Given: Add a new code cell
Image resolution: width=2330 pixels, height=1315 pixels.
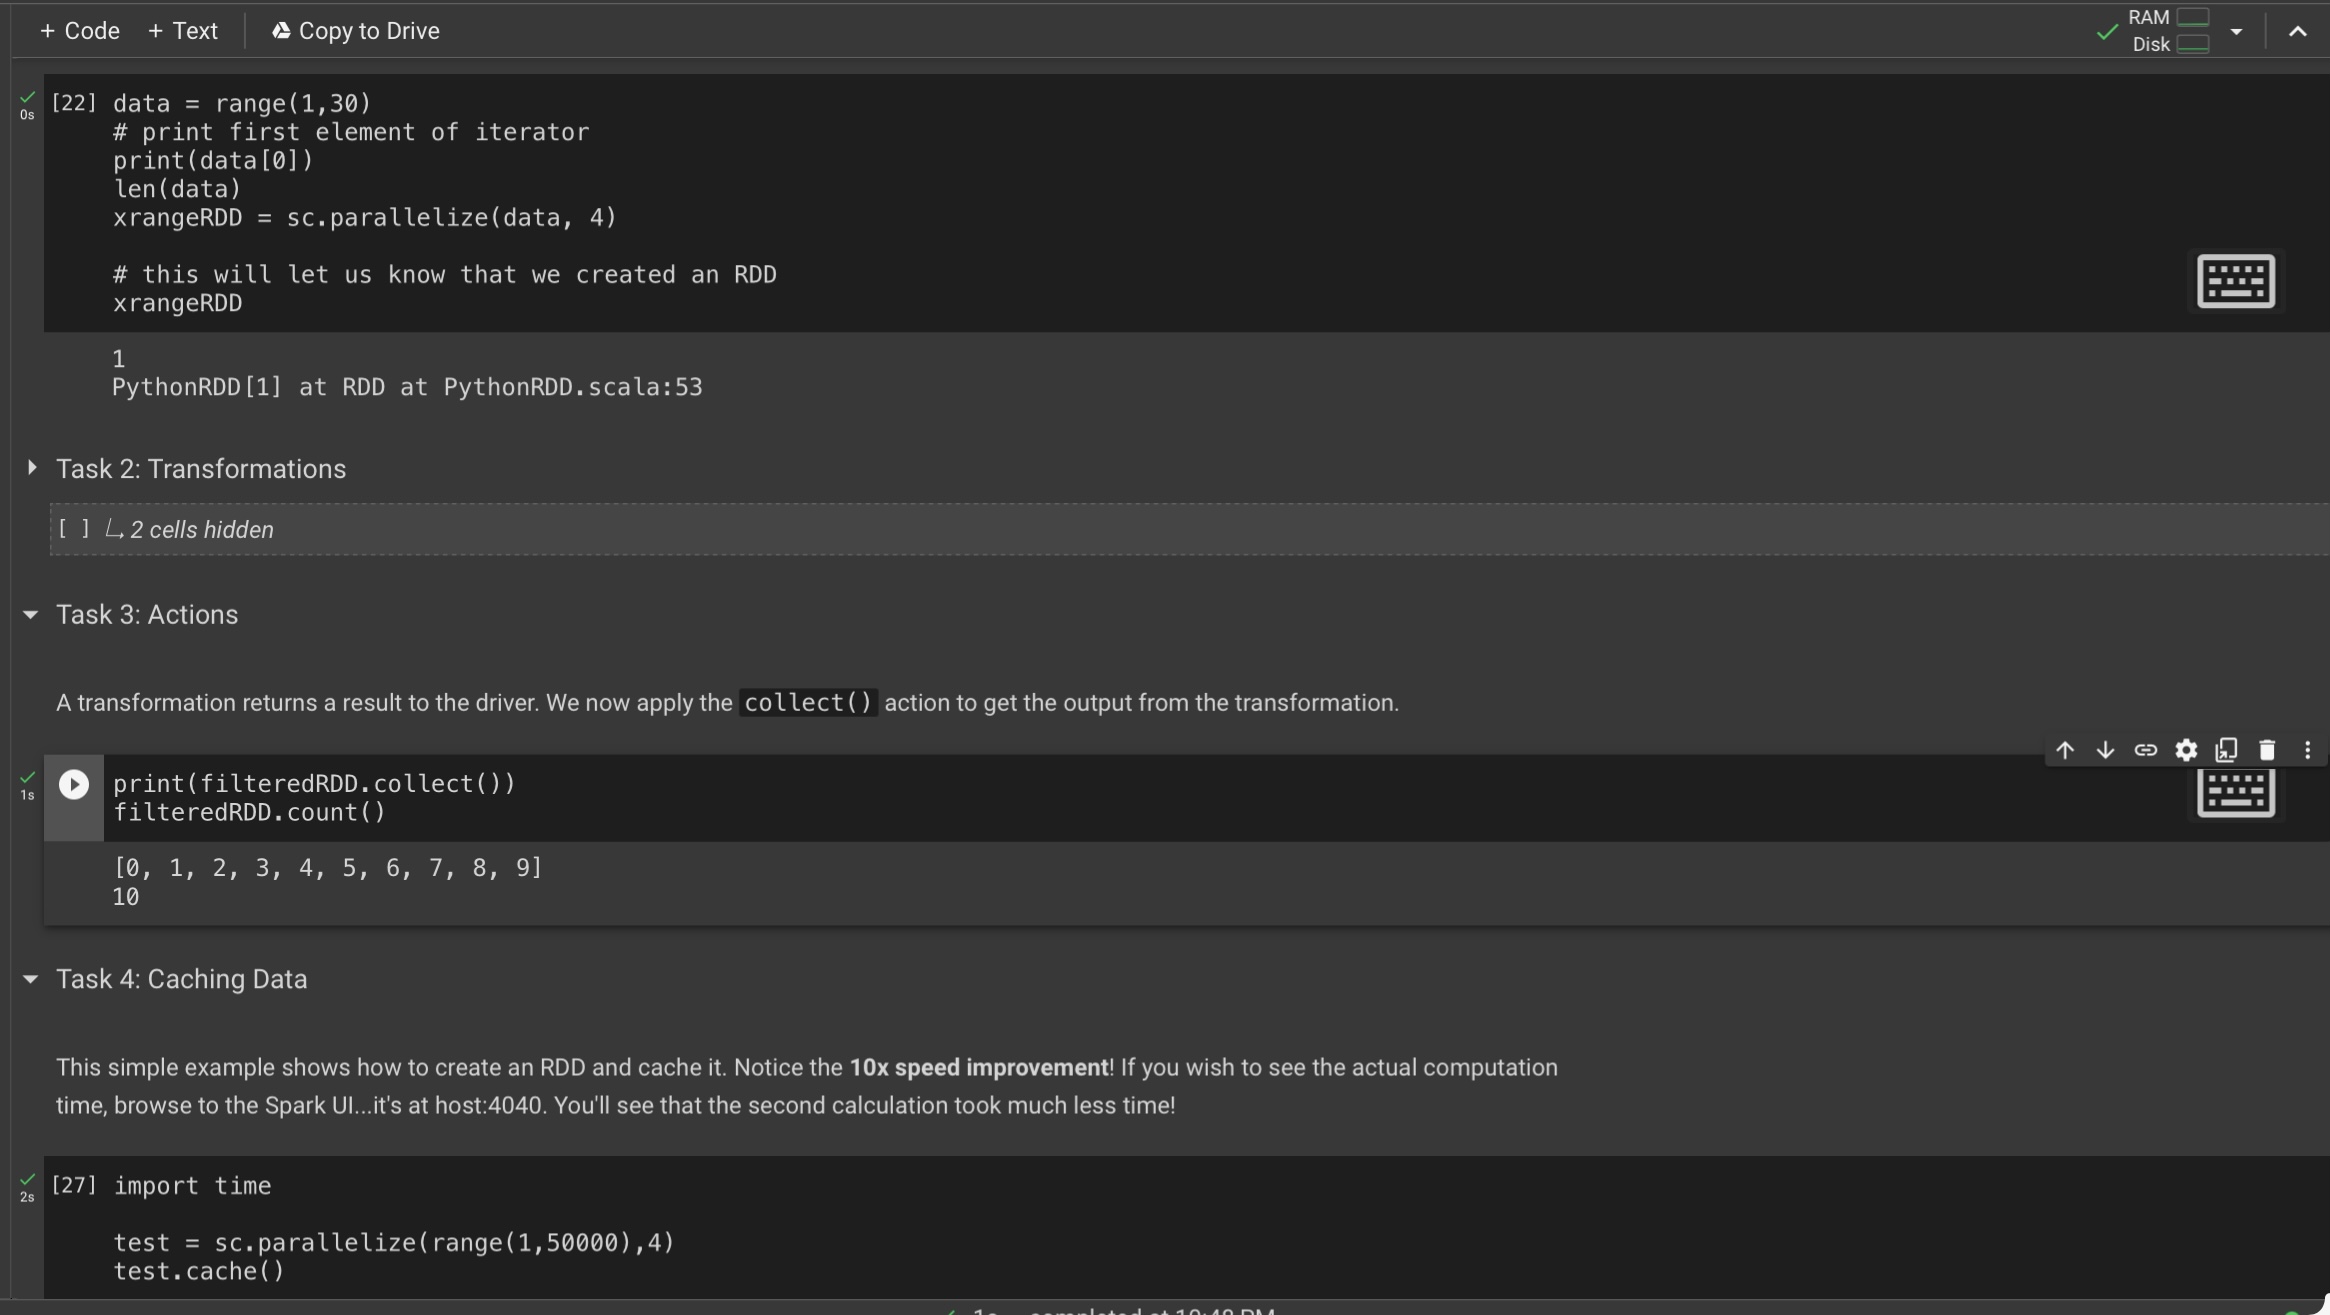Looking at the screenshot, I should (x=78, y=30).
